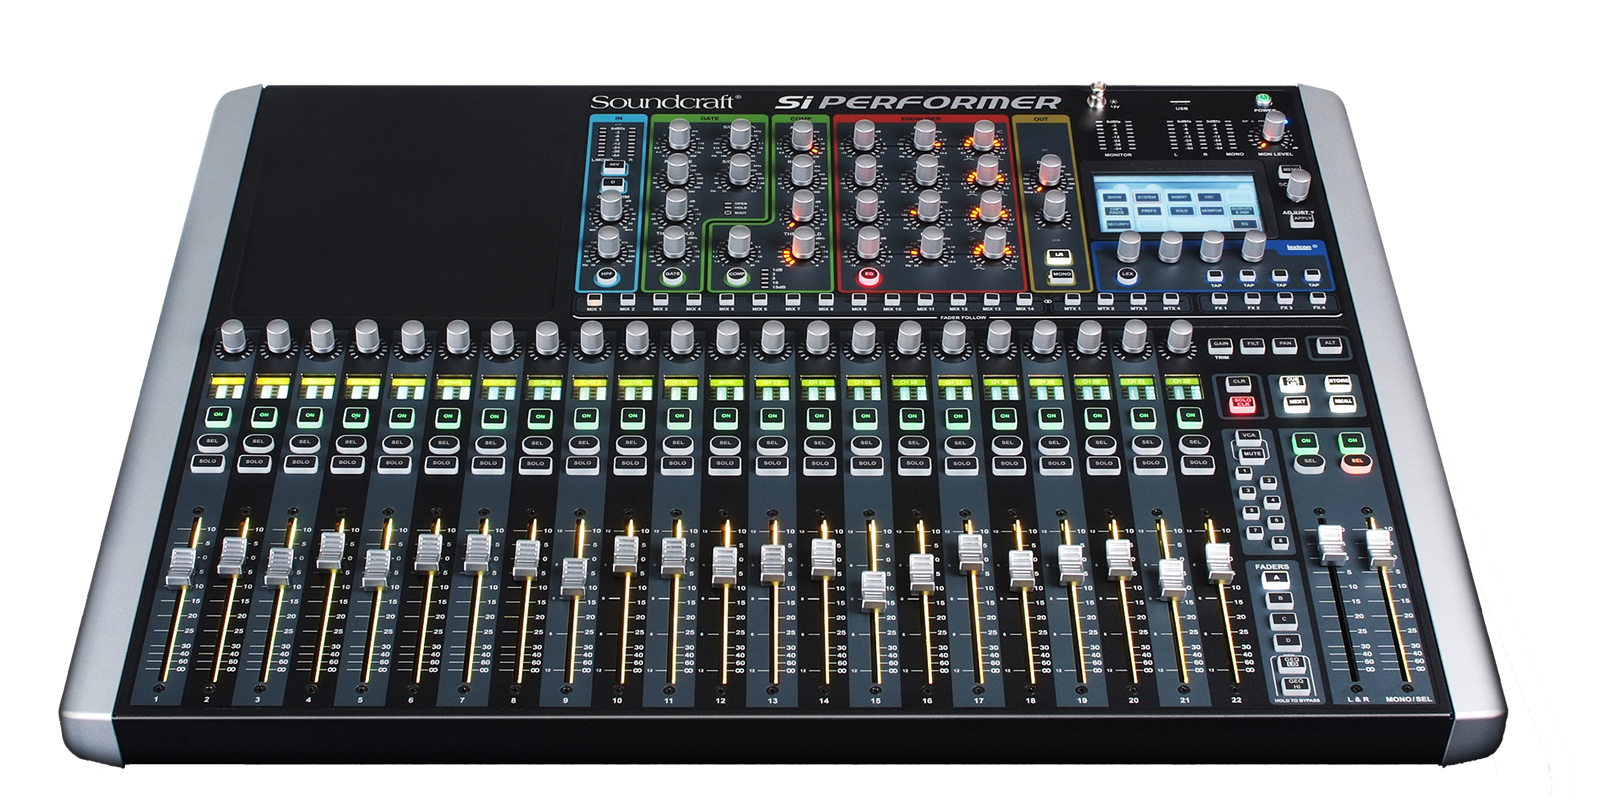Click the MON LEVEL knob

[1274, 125]
